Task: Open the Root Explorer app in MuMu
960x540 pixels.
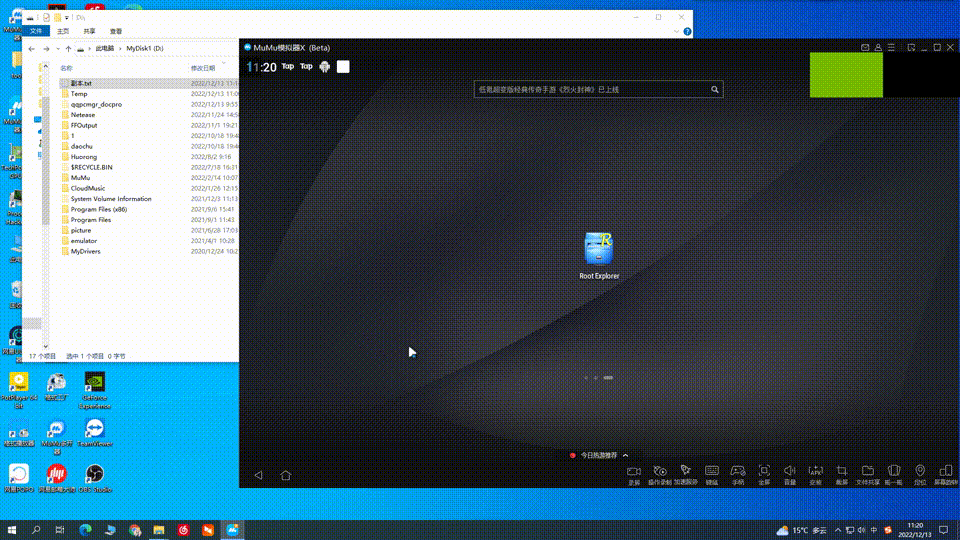Action: [x=599, y=255]
